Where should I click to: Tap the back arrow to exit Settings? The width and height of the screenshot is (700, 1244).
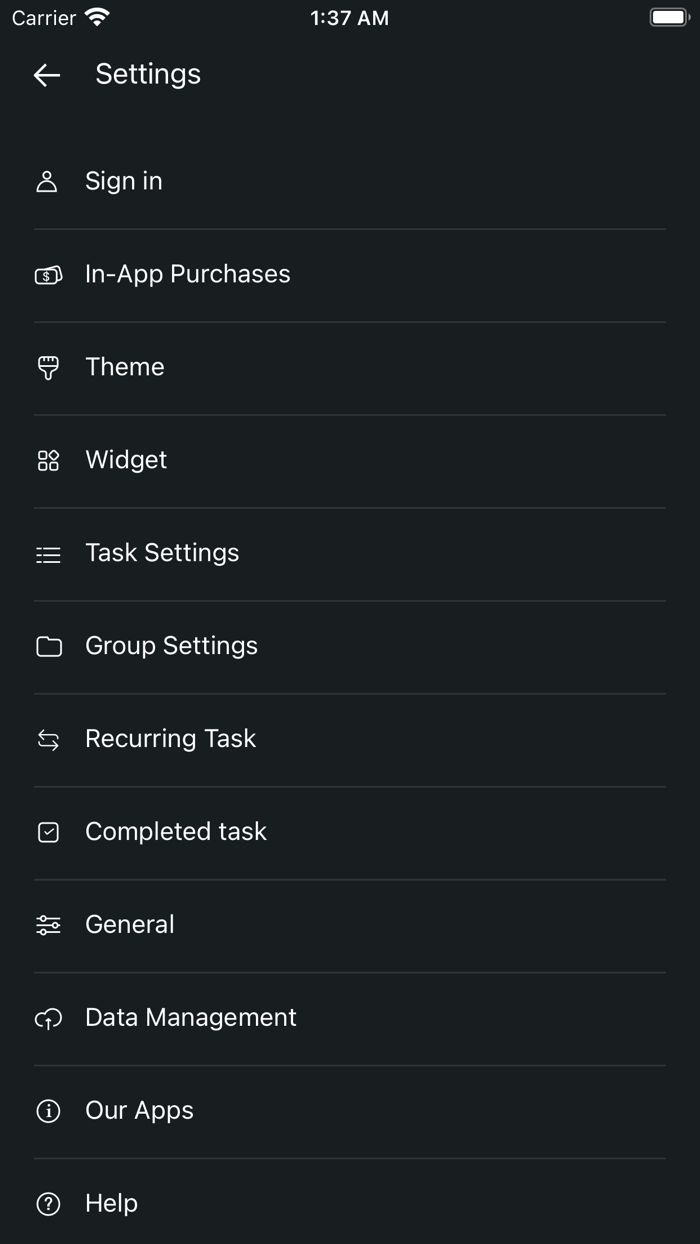[x=47, y=75]
